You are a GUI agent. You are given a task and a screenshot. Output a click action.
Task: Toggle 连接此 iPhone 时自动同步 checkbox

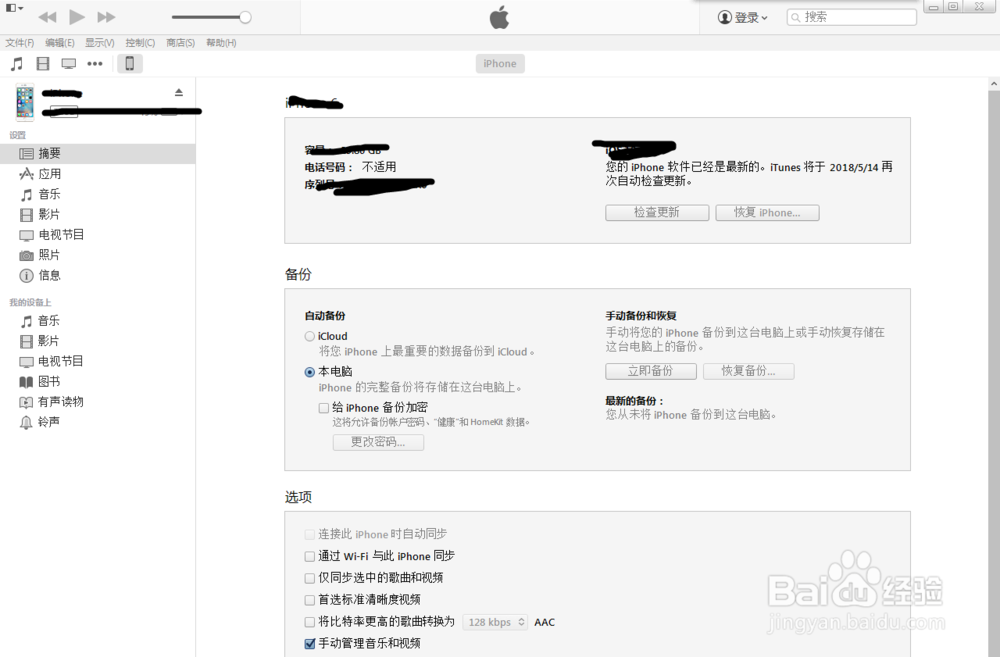(310, 535)
